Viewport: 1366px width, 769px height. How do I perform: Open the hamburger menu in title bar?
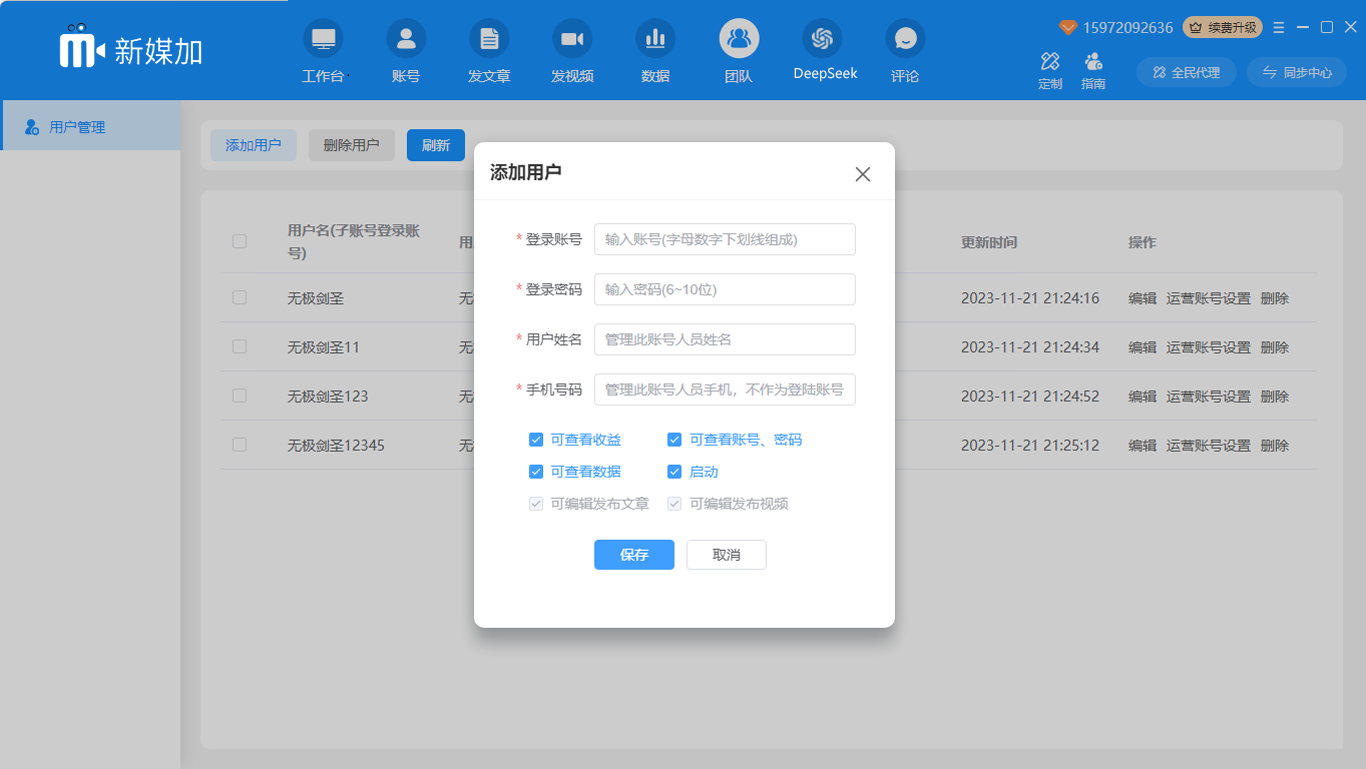(1279, 28)
